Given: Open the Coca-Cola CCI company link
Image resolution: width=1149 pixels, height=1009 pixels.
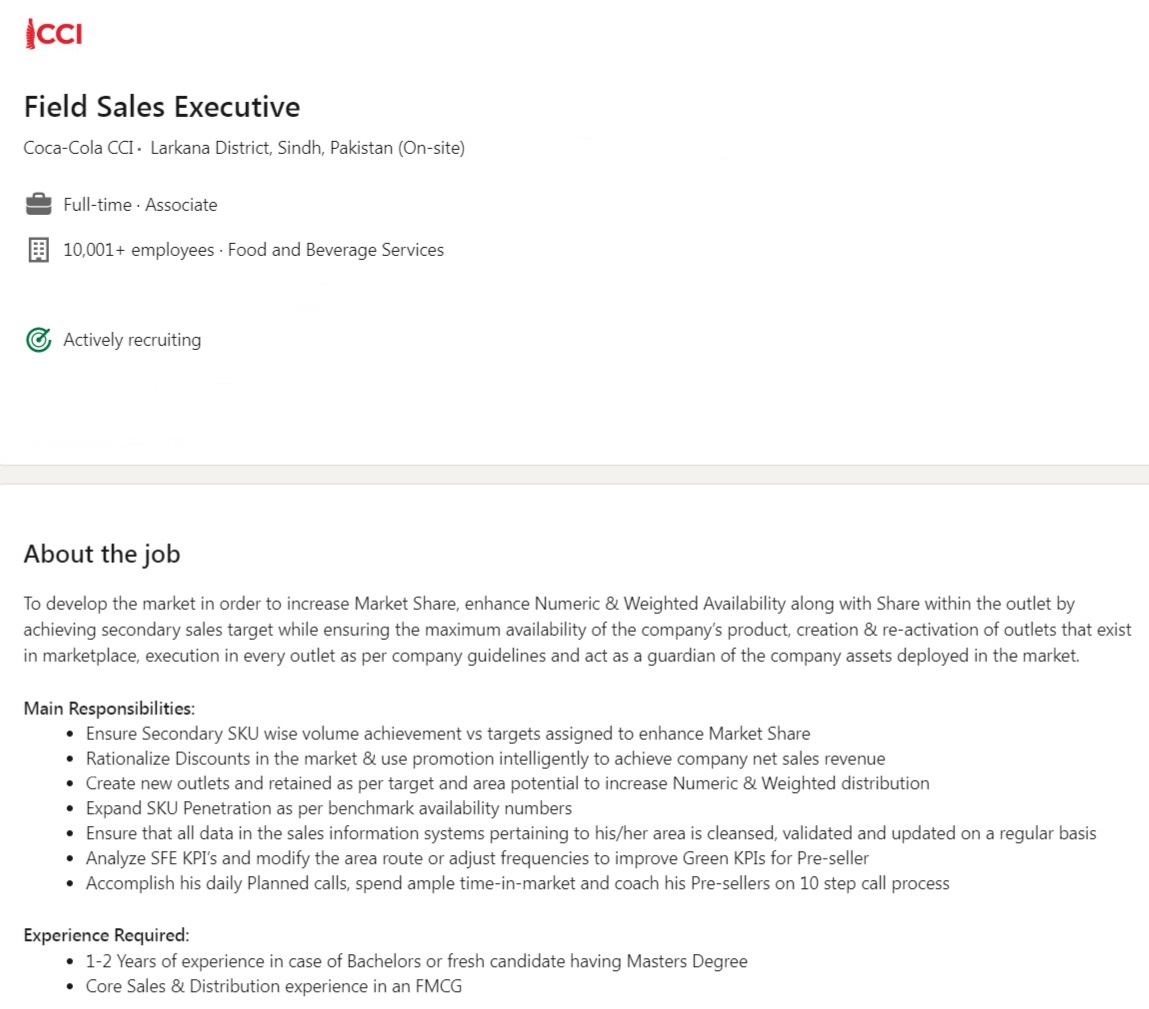Looking at the screenshot, I should (78, 149).
